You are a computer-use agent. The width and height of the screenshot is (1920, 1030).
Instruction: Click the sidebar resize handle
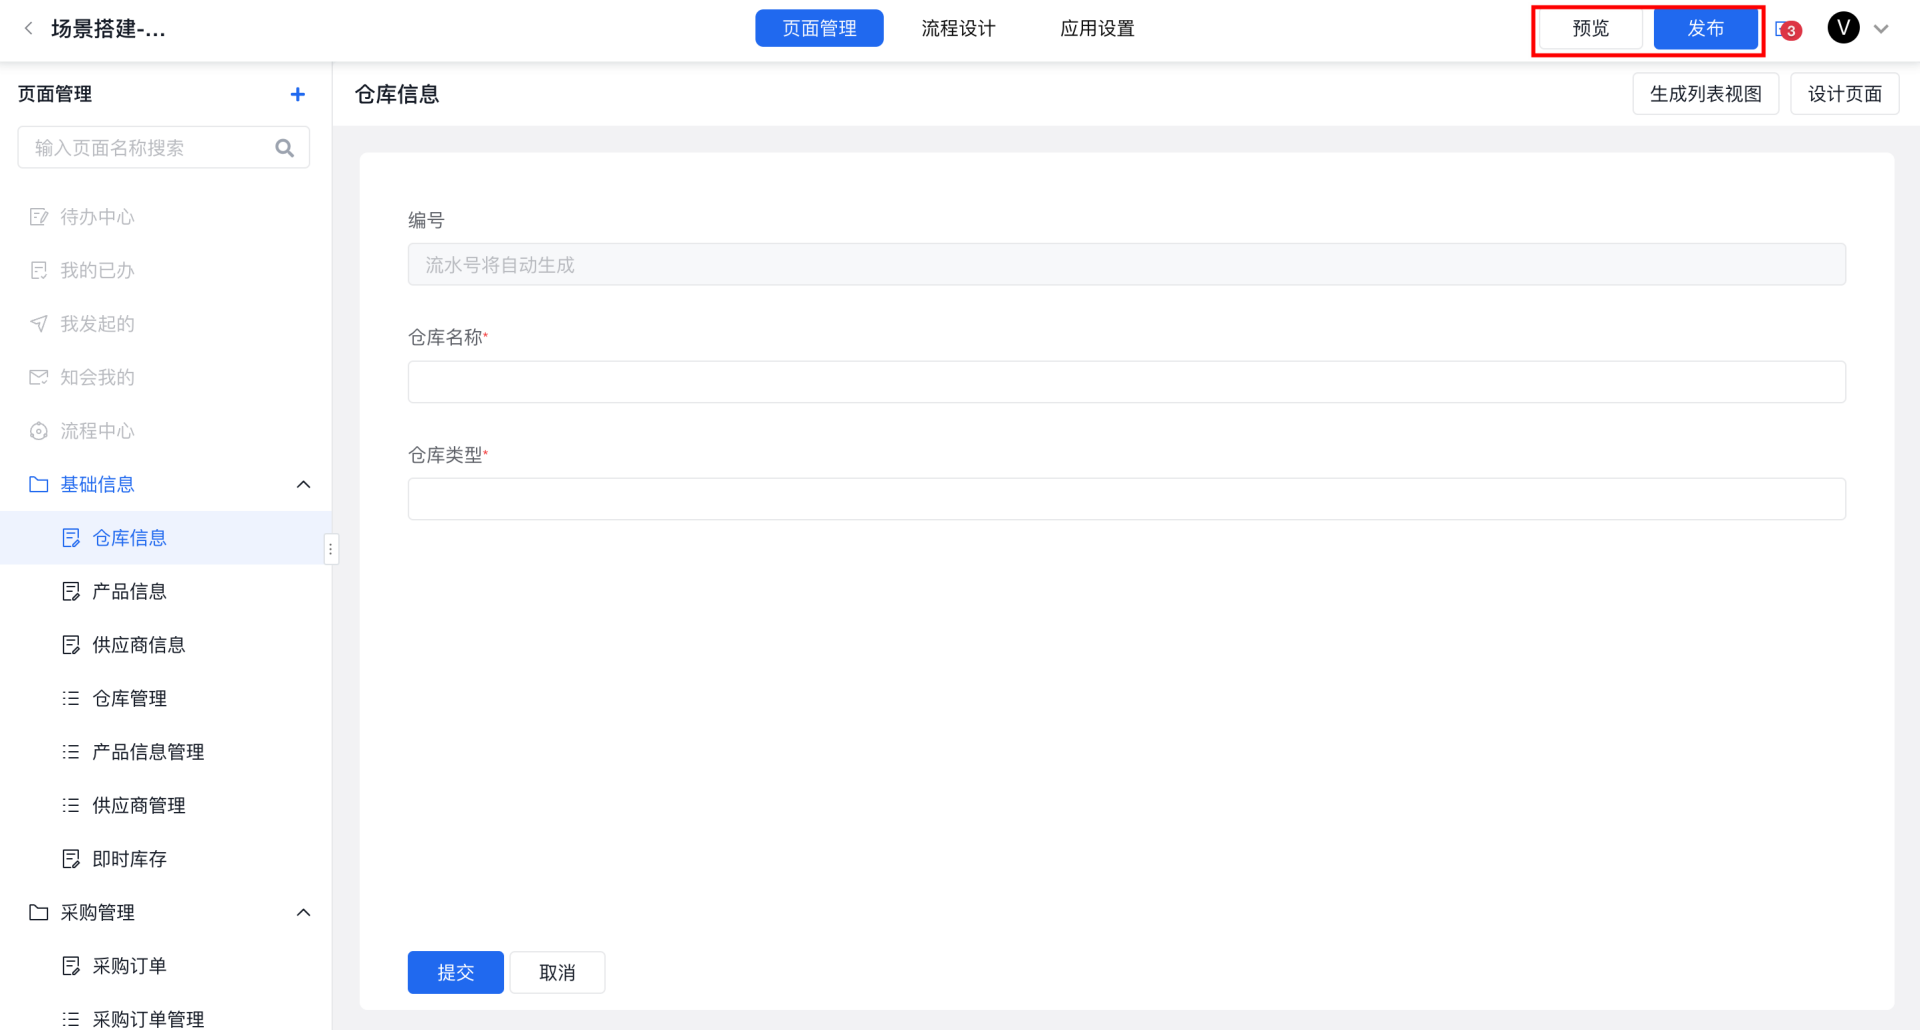coord(331,549)
